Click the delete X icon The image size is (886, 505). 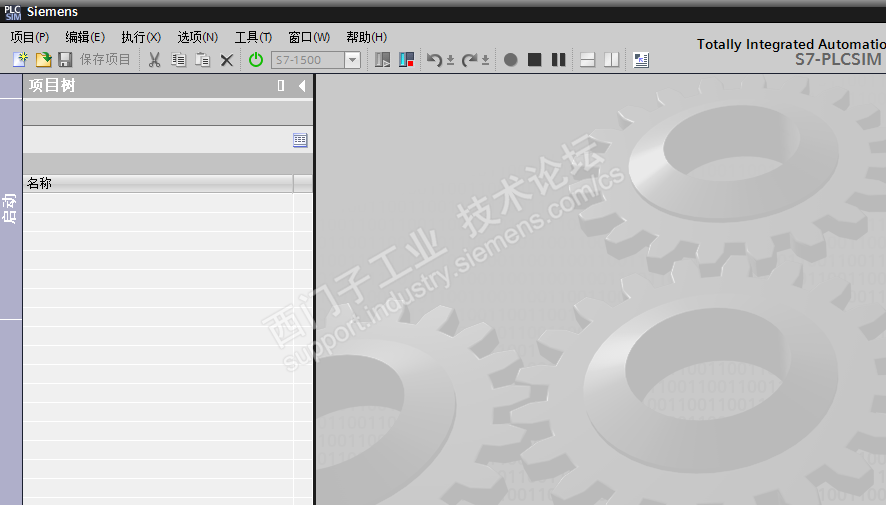227,60
